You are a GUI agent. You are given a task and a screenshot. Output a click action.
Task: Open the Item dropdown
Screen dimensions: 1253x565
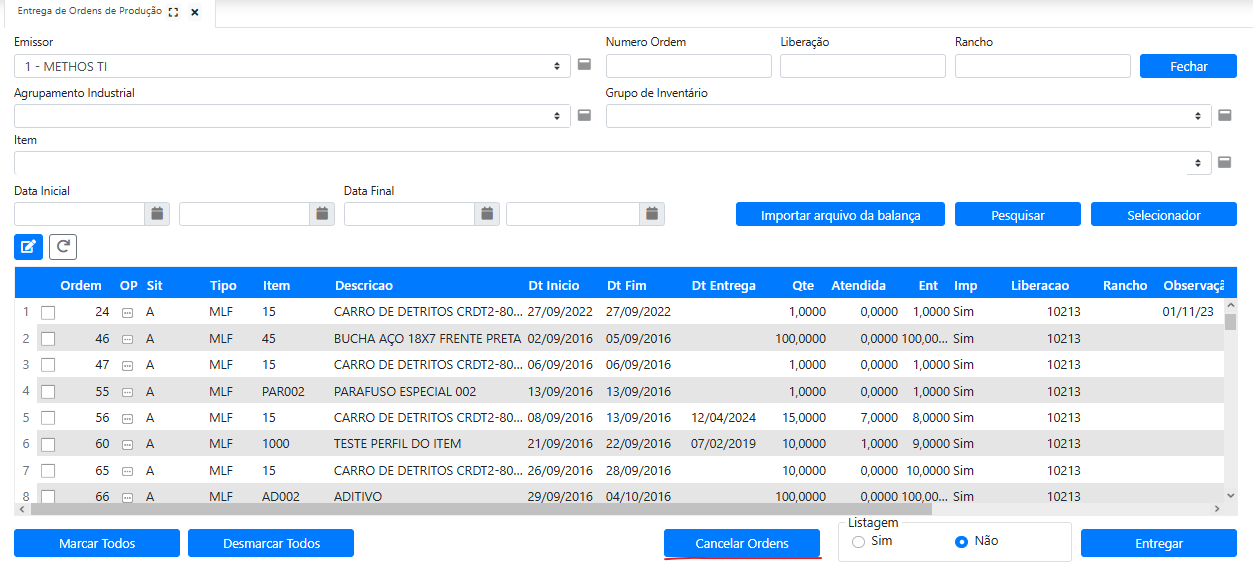612,163
